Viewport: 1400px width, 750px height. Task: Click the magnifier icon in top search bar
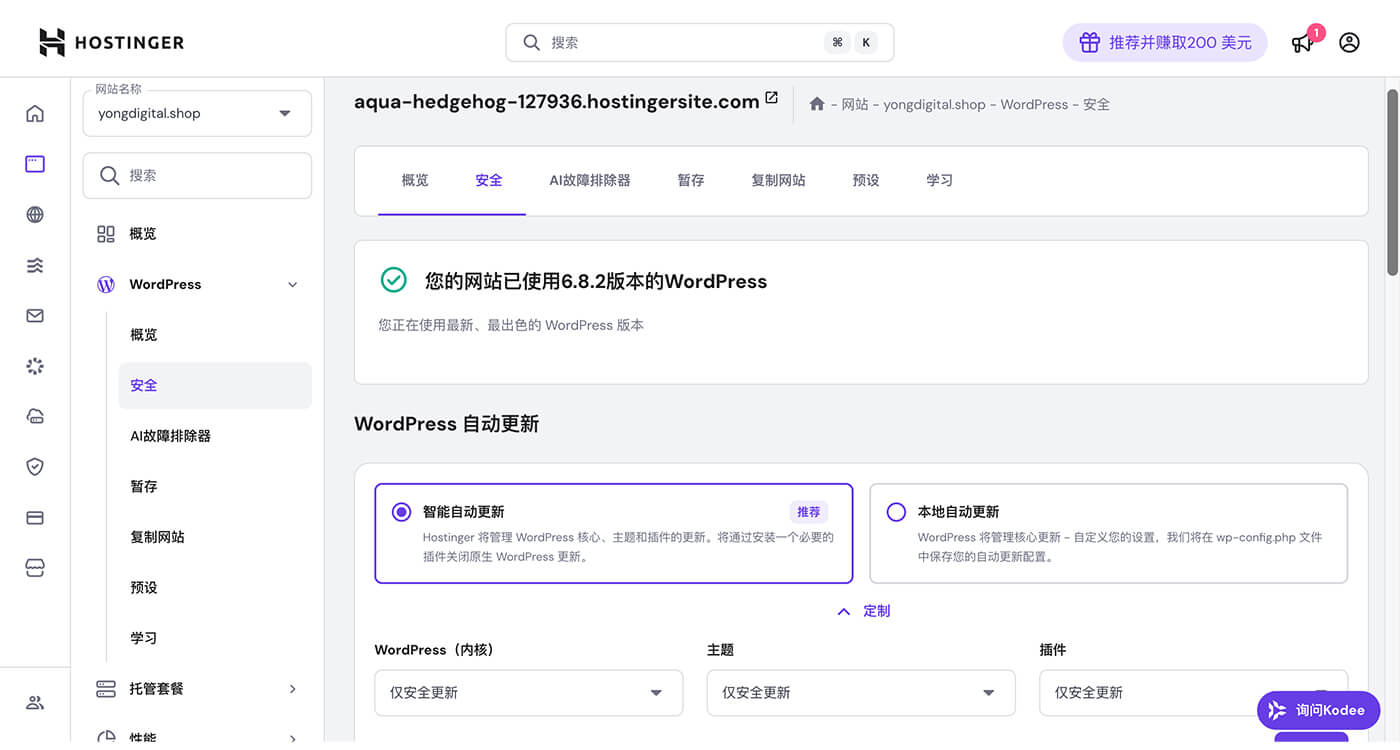532,43
